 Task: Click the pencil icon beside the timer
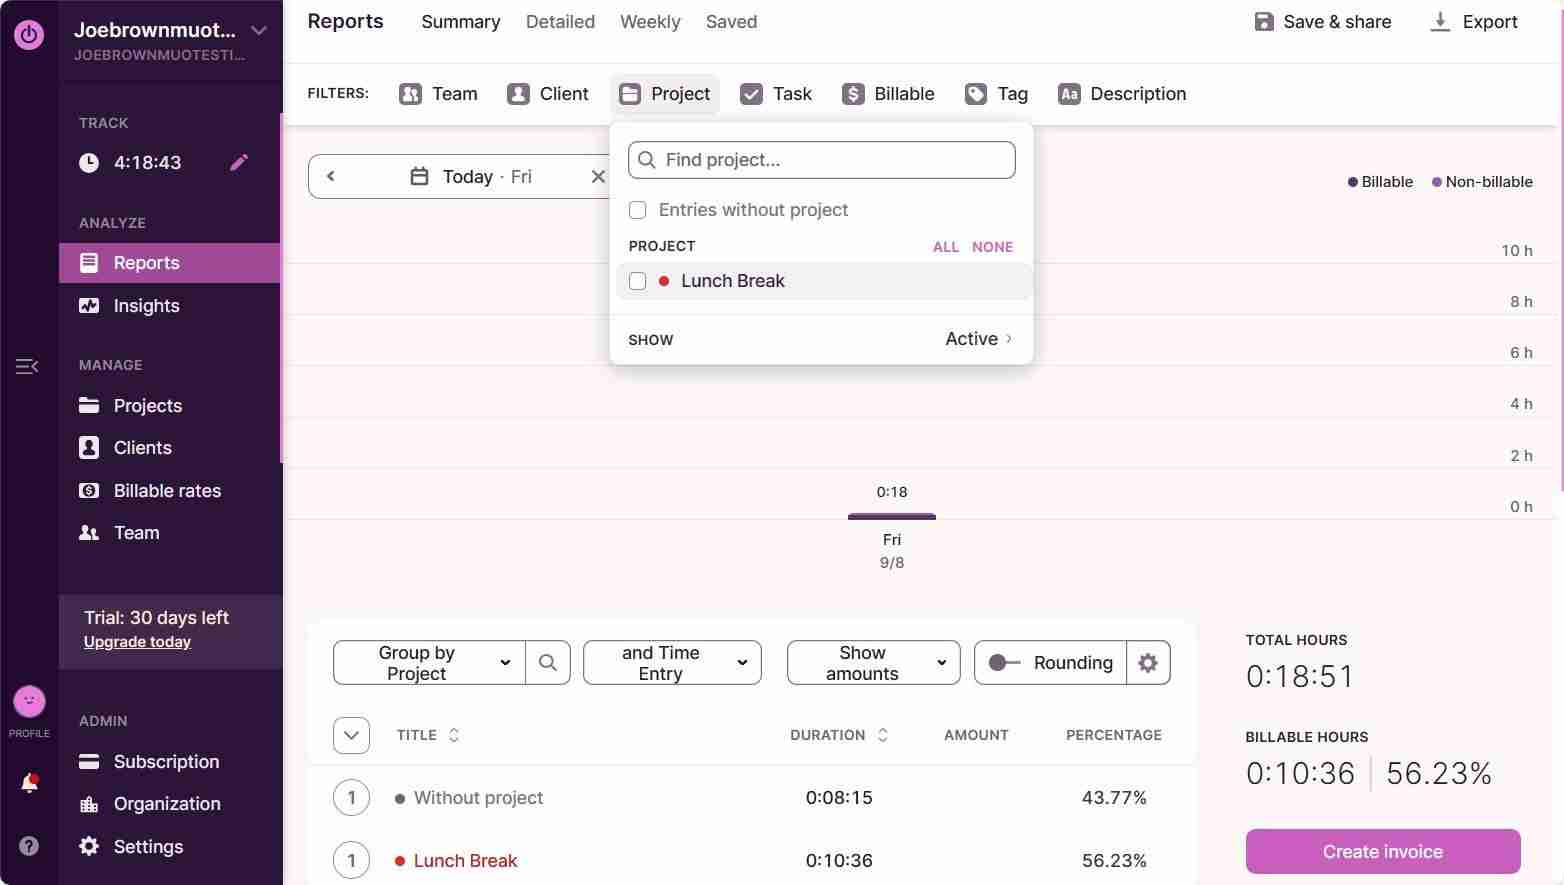(239, 162)
